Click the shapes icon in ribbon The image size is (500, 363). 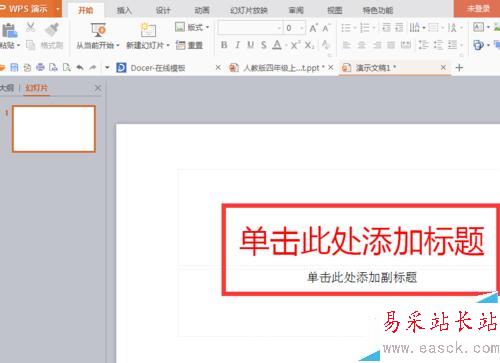[479, 45]
